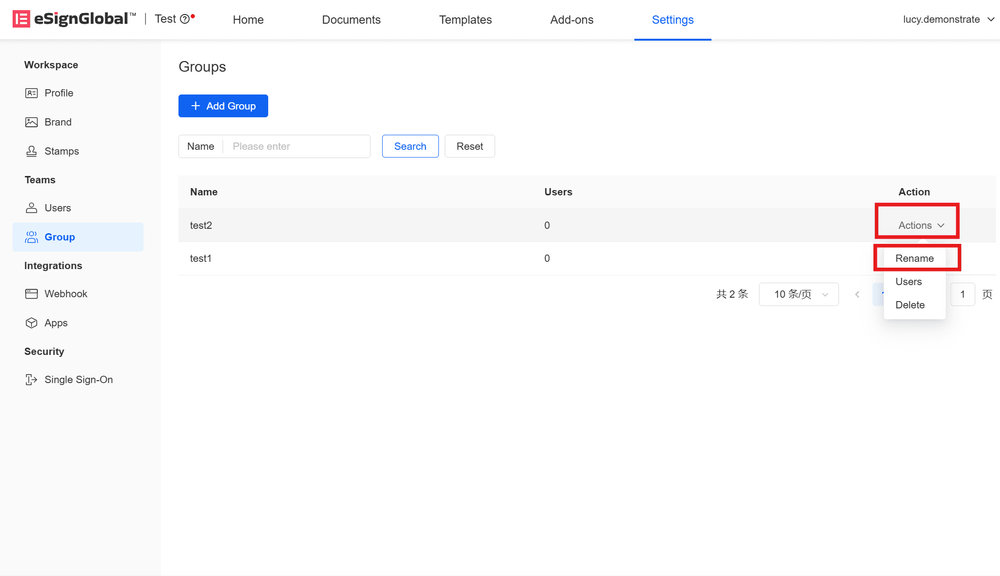Image resolution: width=1000 pixels, height=576 pixels.
Task: Open Apps under Integrations
Action: click(x=56, y=323)
